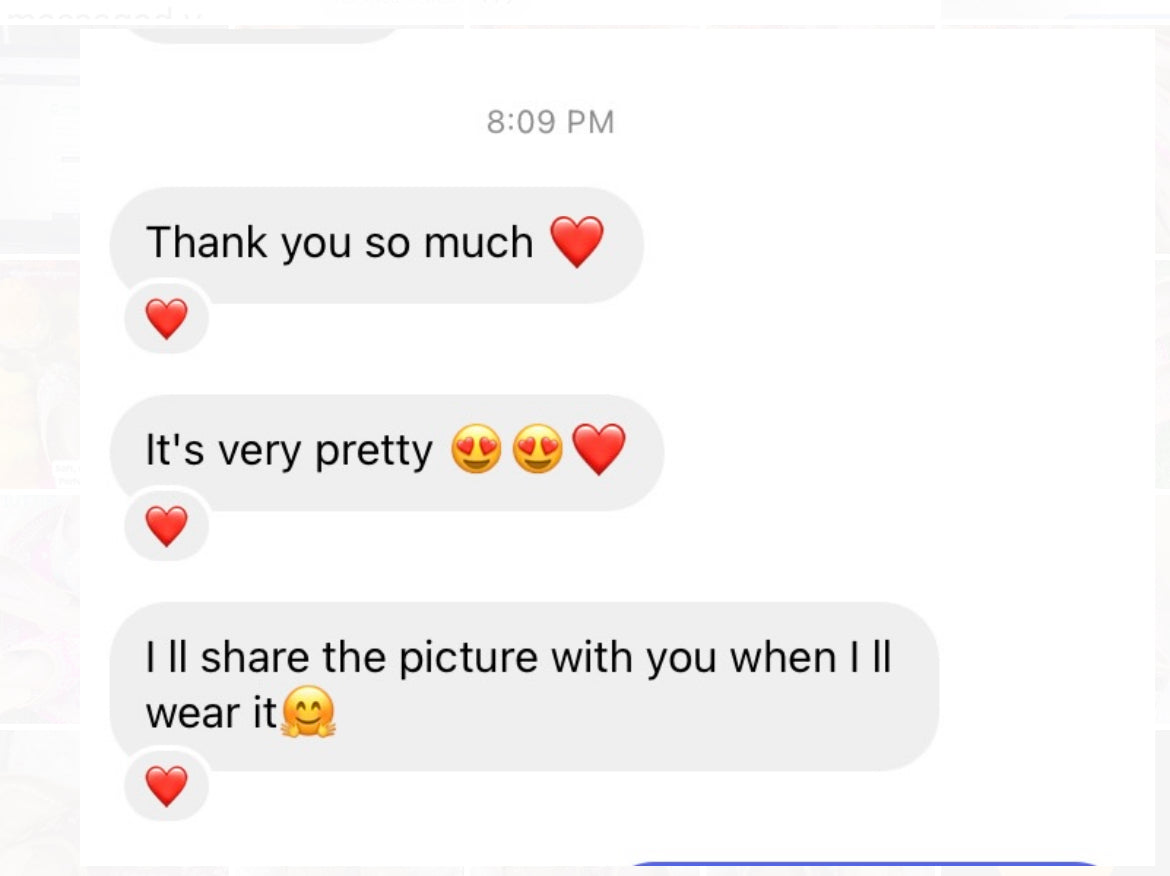Click first heart-eyes emoji in "It's very pretty"
This screenshot has height=876, width=1170.
[475, 450]
